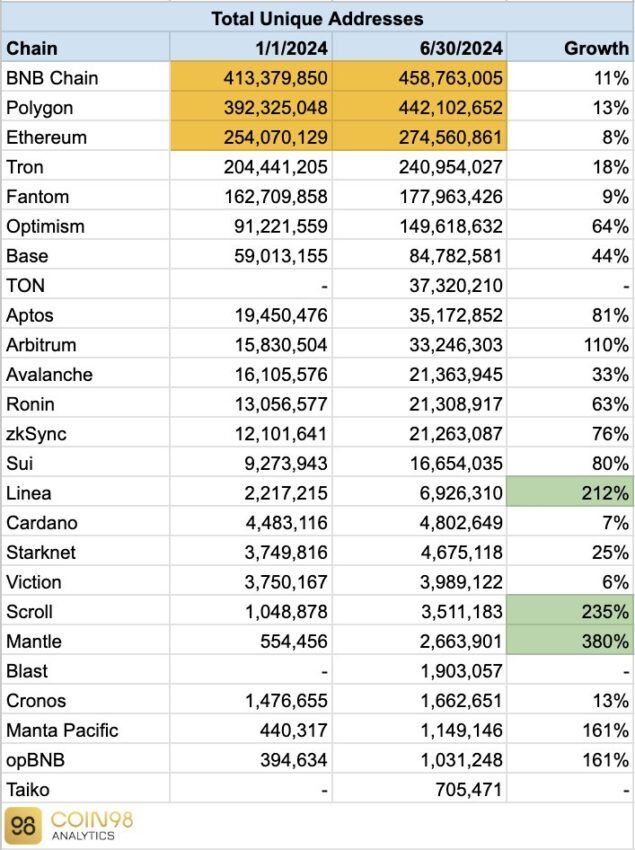Select the Total Unique Addresses title cell
This screenshot has height=850, width=635.
pos(317,18)
